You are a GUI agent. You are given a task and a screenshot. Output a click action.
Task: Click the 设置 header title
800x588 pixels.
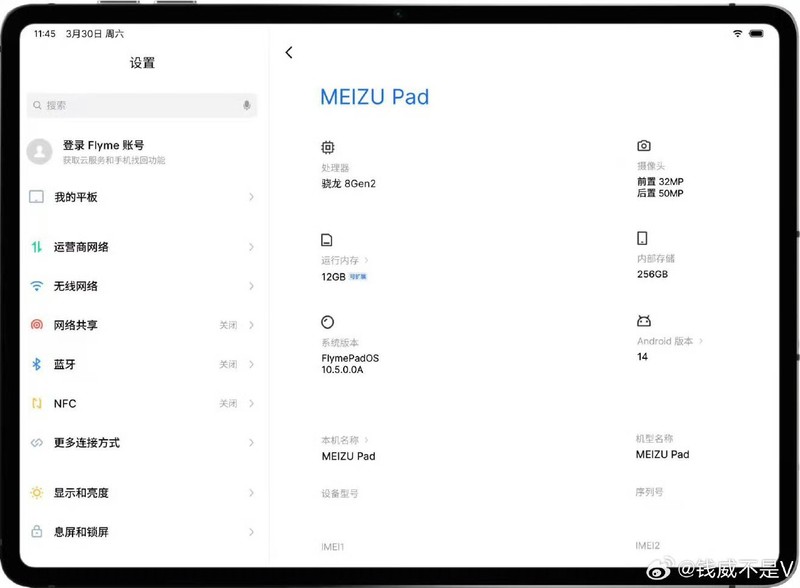(x=142, y=63)
